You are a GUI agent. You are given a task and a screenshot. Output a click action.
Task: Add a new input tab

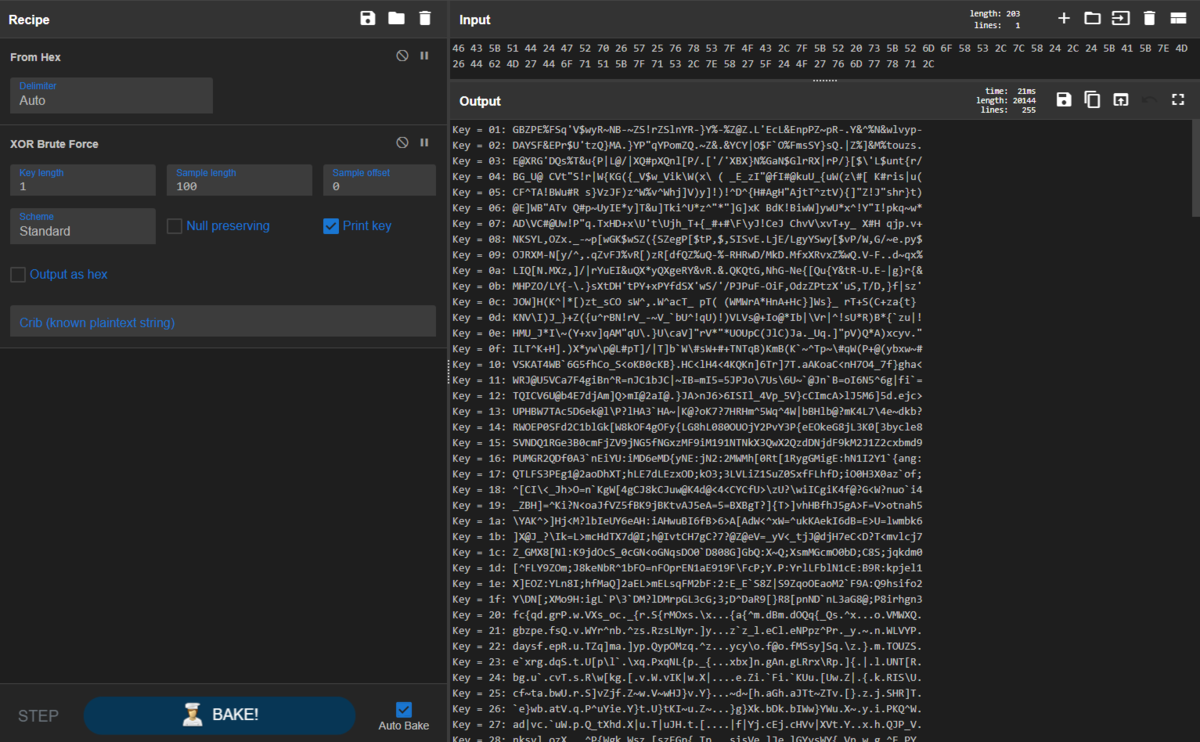click(x=1064, y=18)
